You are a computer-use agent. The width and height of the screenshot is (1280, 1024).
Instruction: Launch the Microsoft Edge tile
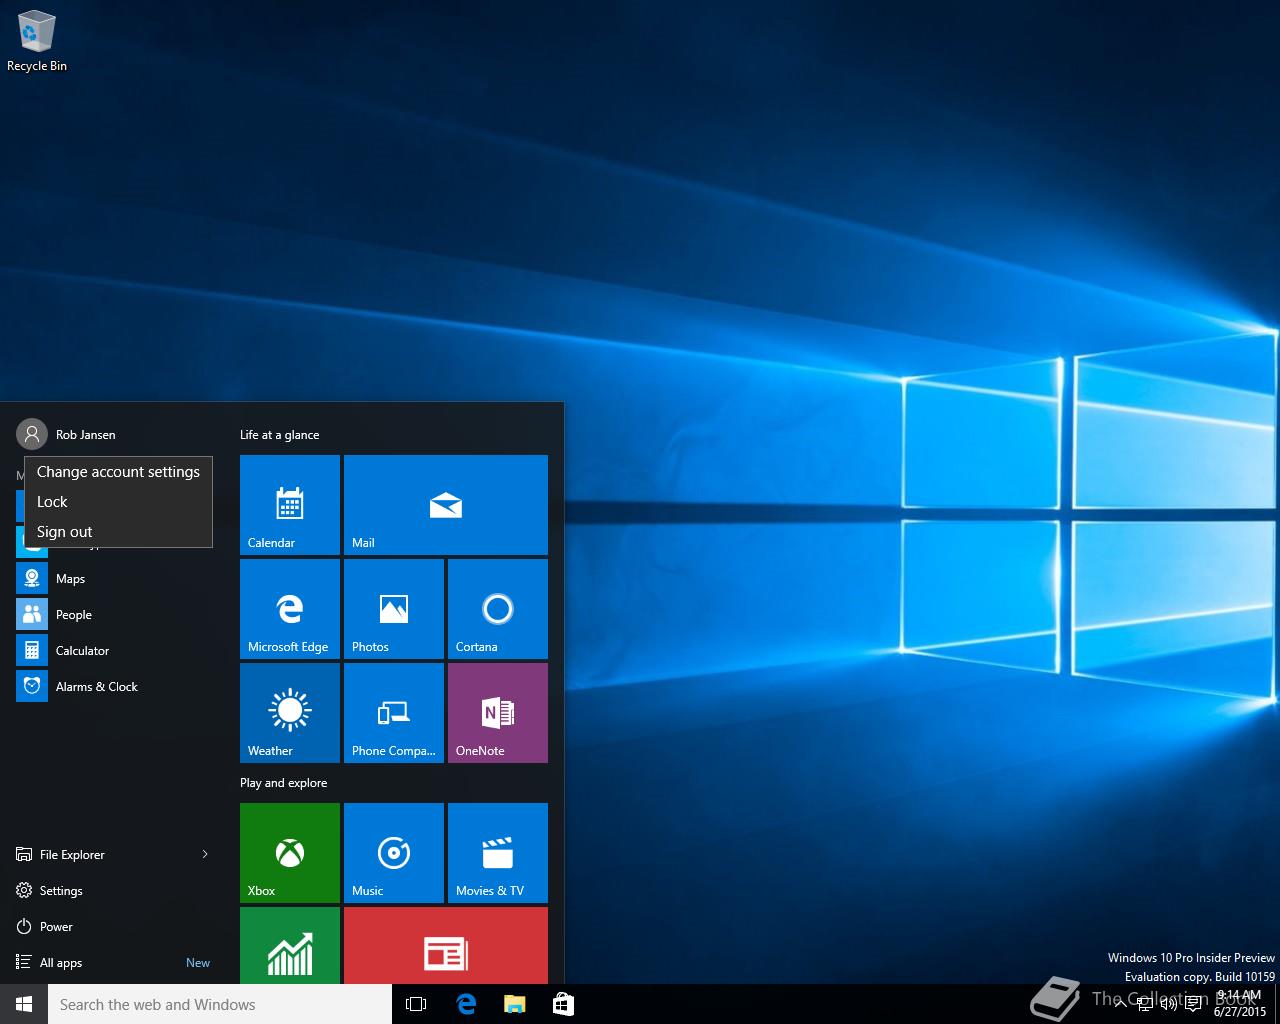pos(290,609)
